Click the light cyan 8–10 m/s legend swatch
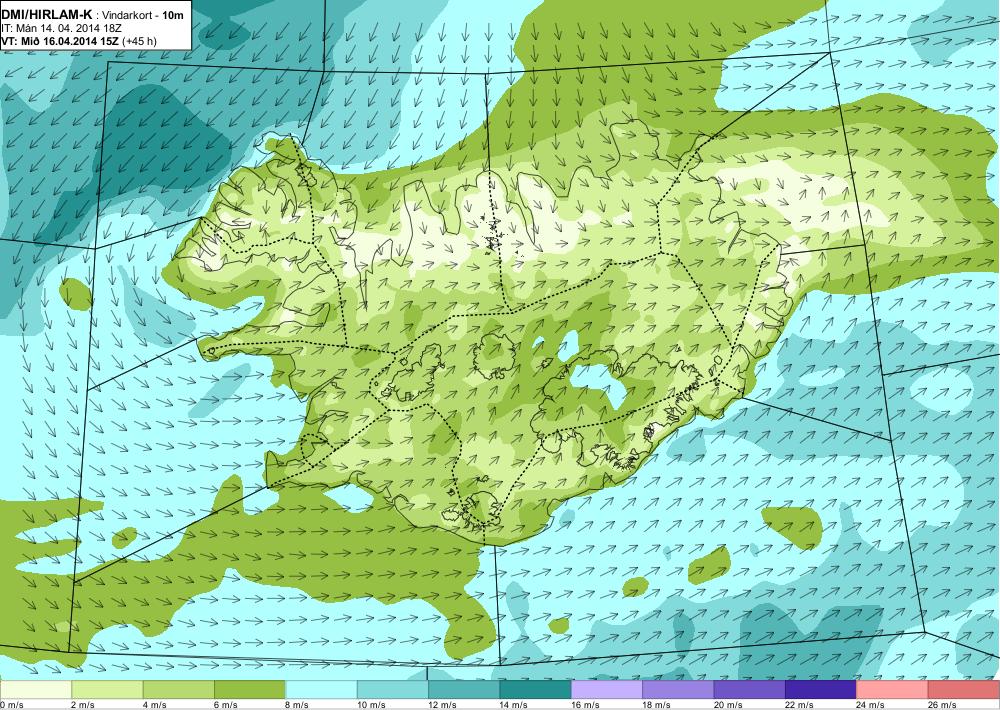 coord(321,690)
